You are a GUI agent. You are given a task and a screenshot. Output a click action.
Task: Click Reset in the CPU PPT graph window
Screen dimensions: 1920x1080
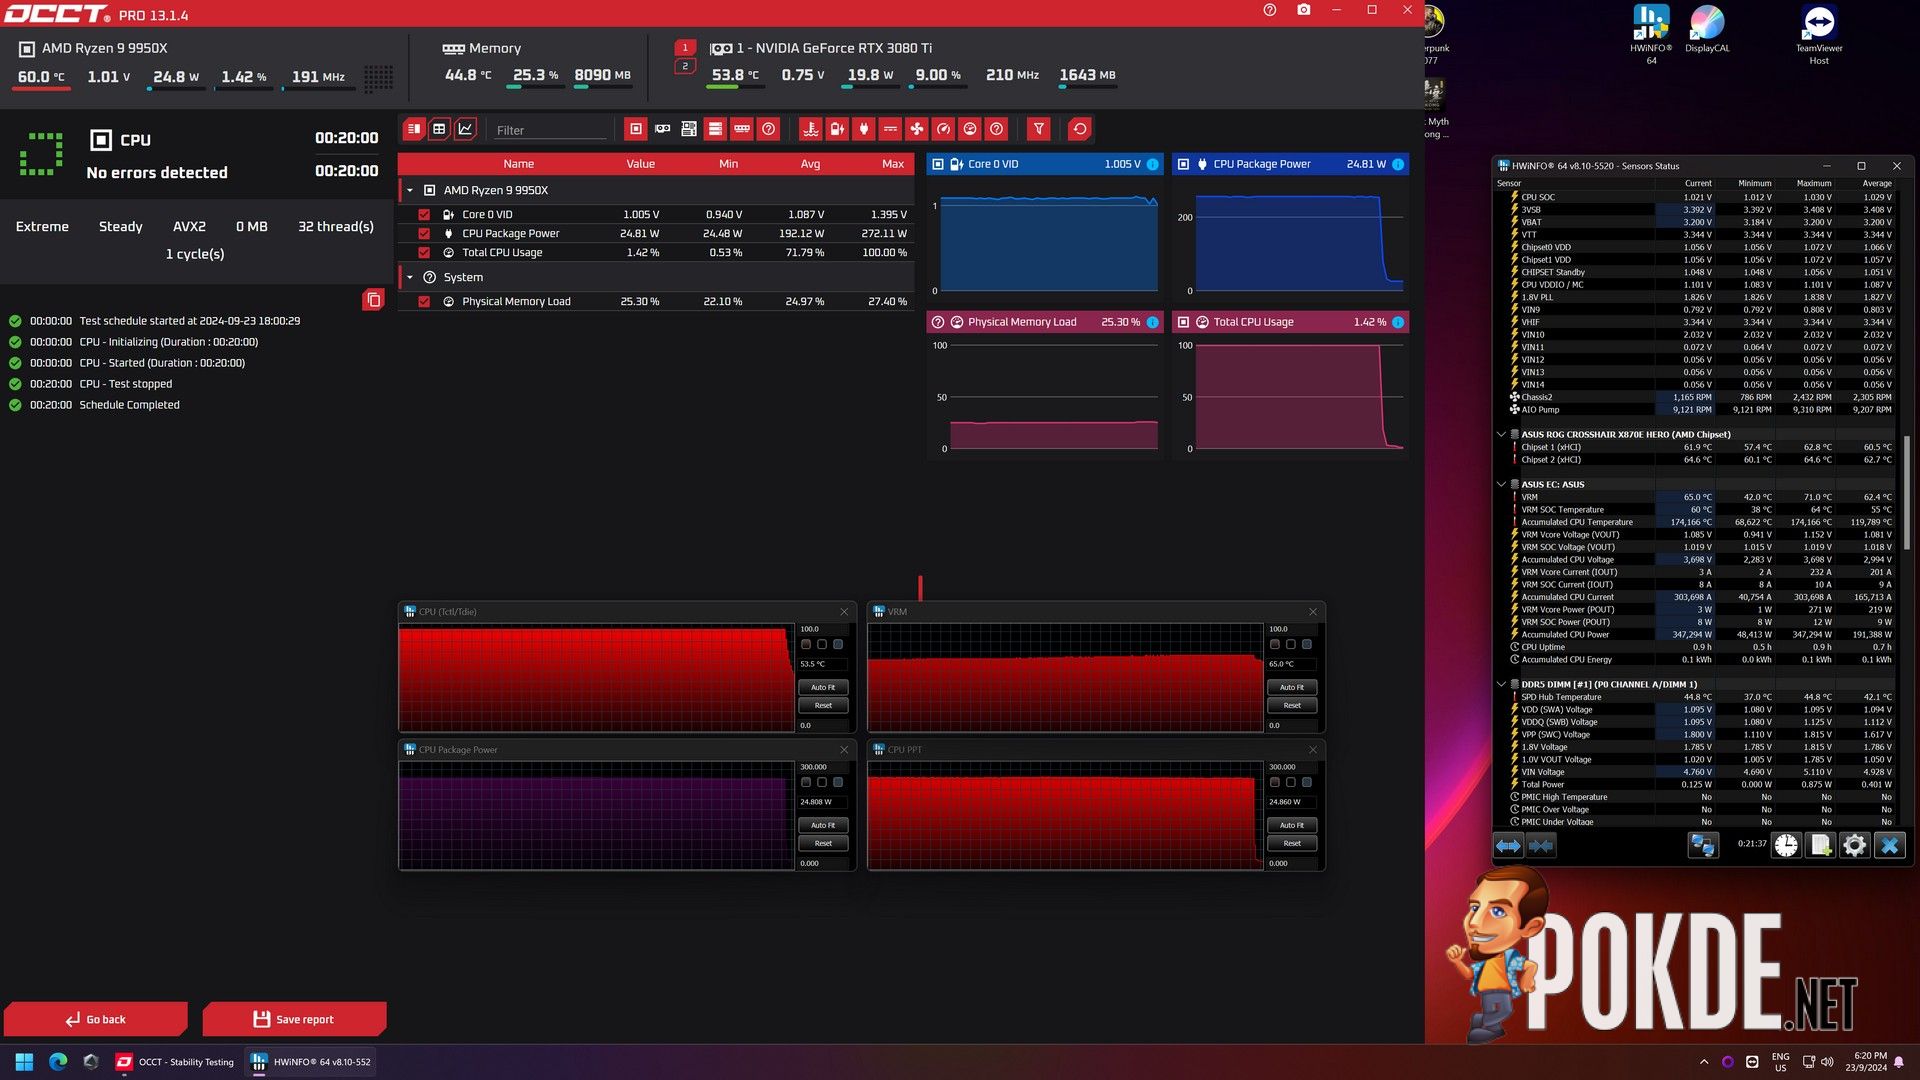tap(1292, 843)
